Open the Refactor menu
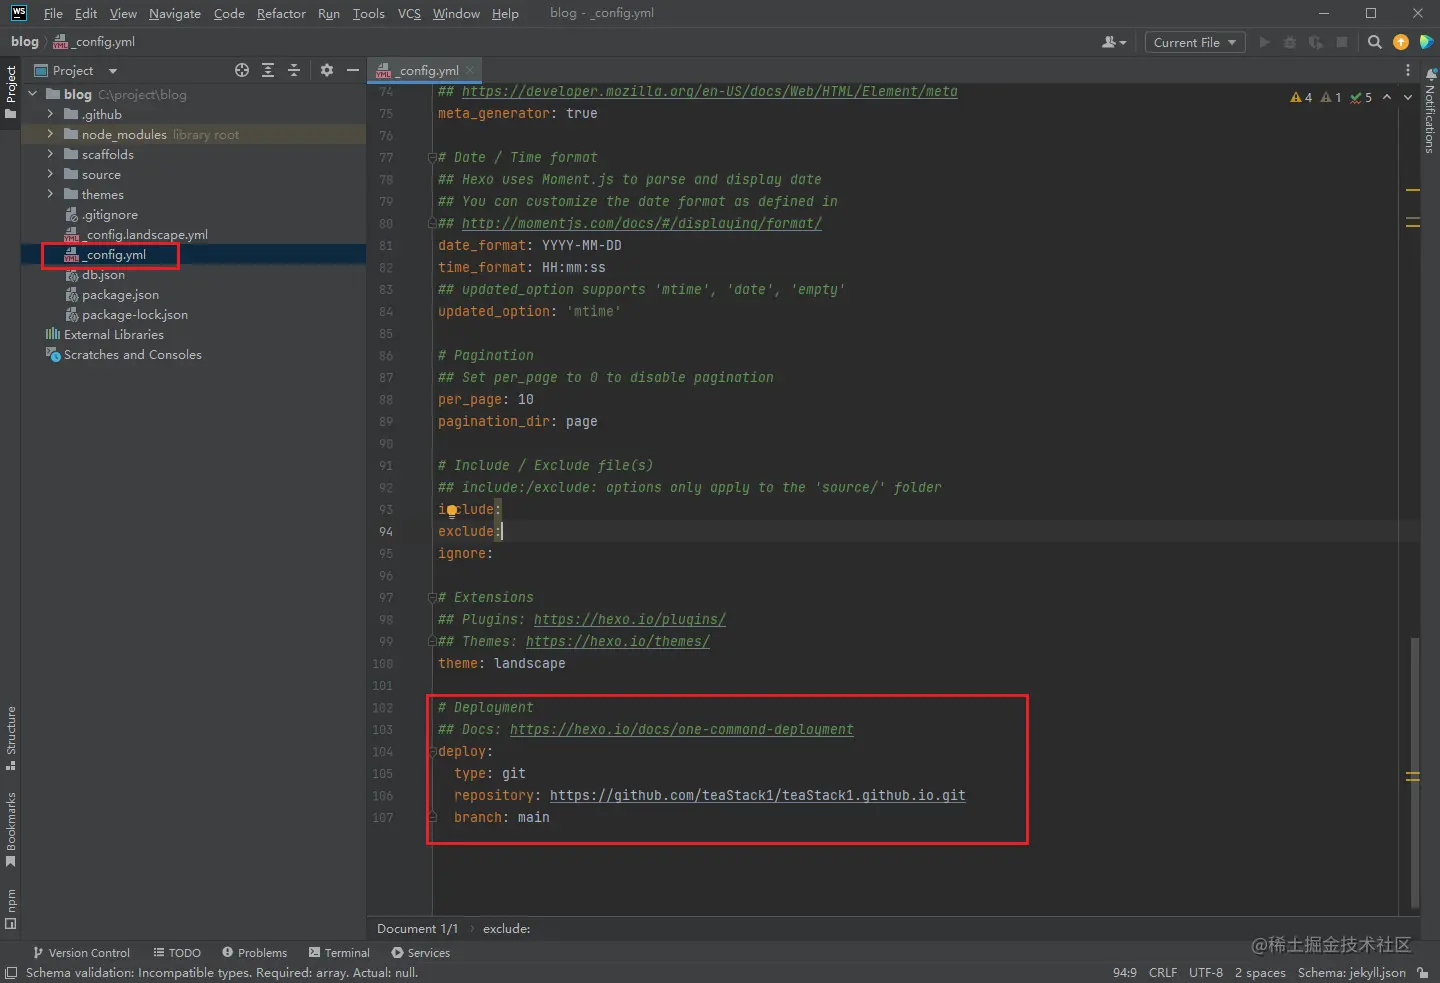The width and height of the screenshot is (1440, 983). click(x=281, y=13)
